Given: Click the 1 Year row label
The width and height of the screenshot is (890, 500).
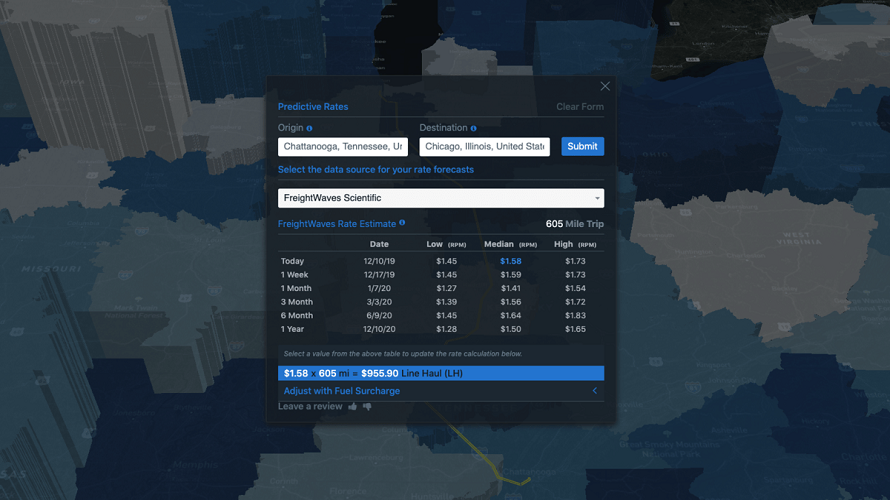Looking at the screenshot, I should (x=292, y=329).
